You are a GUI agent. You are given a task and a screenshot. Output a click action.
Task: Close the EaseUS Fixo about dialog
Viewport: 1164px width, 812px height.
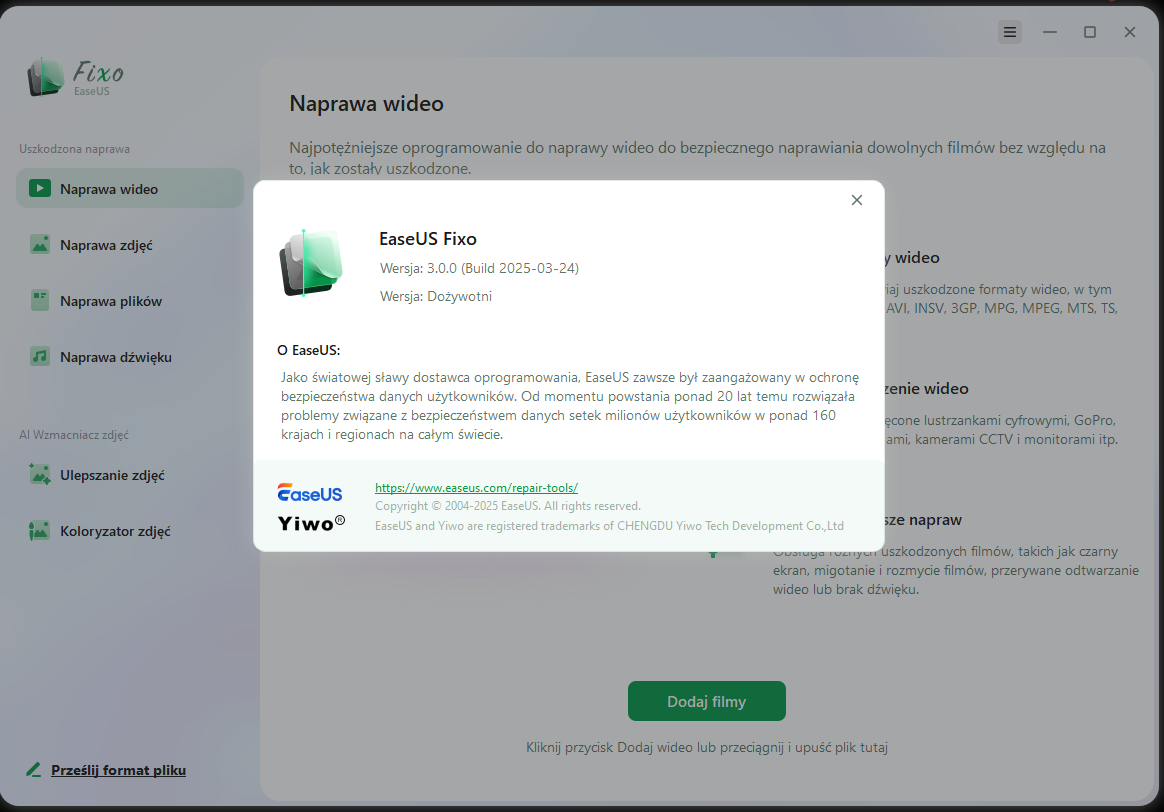[x=857, y=200]
